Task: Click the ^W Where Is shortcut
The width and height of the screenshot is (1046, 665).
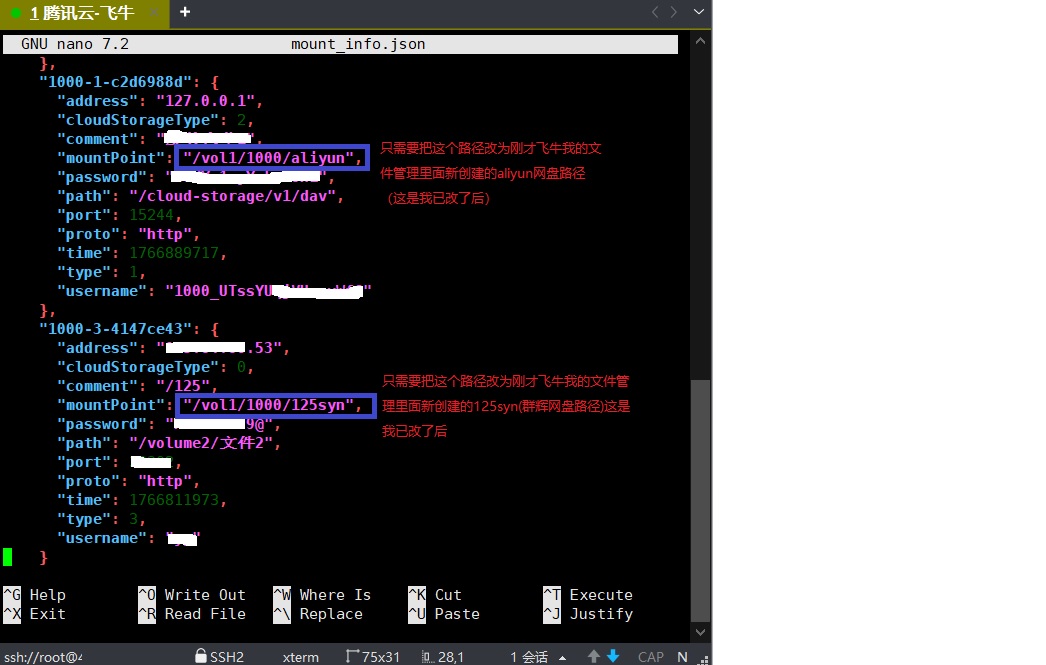Action: click(322, 594)
